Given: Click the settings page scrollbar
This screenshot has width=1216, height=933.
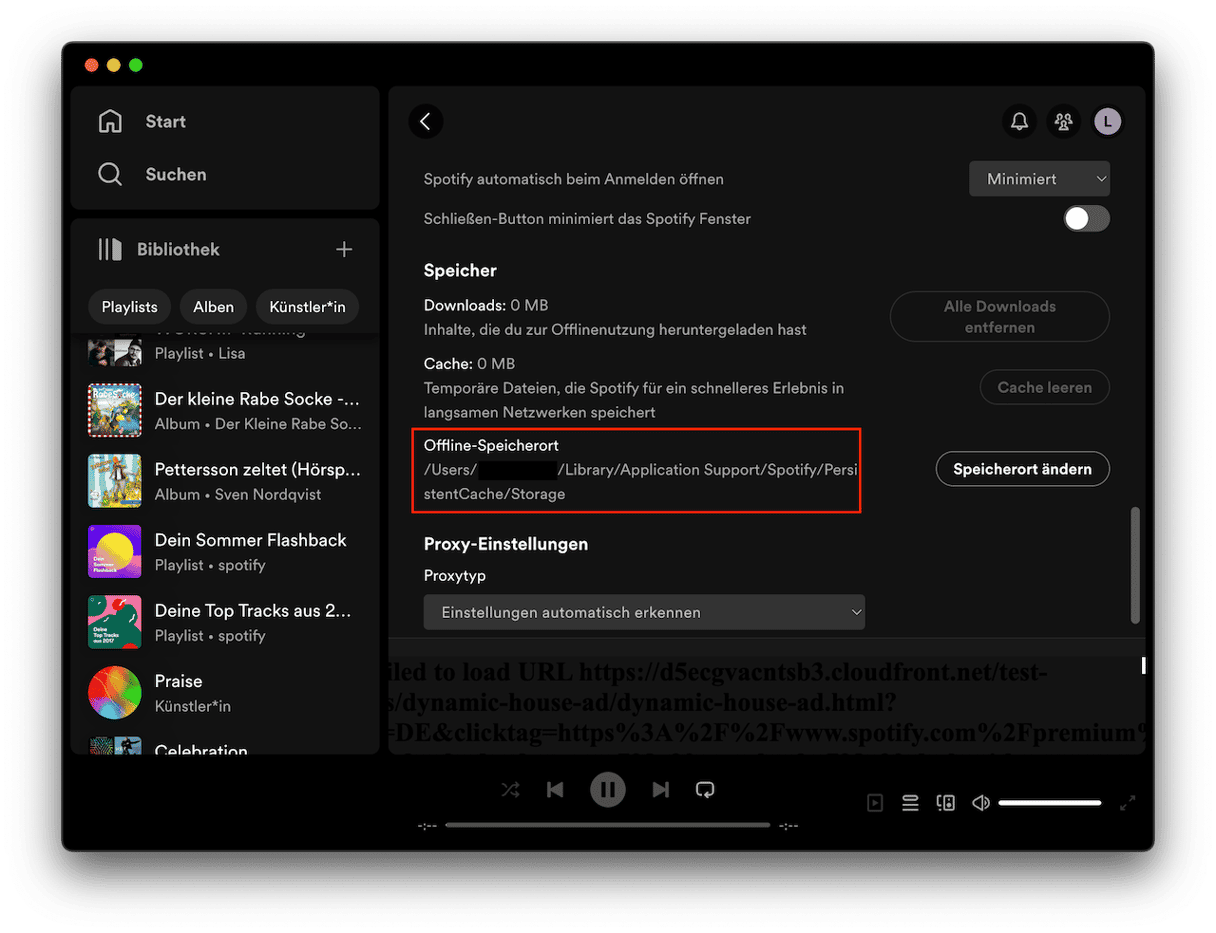Looking at the screenshot, I should (x=1134, y=565).
